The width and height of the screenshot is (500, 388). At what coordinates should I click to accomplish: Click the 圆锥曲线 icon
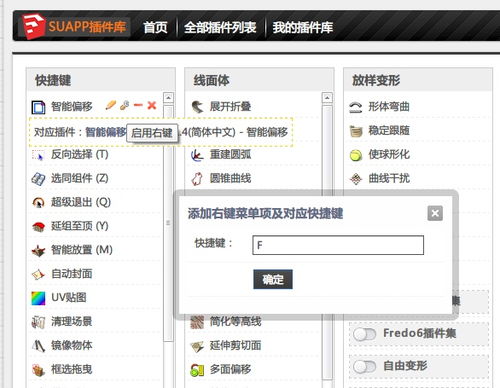click(x=197, y=179)
